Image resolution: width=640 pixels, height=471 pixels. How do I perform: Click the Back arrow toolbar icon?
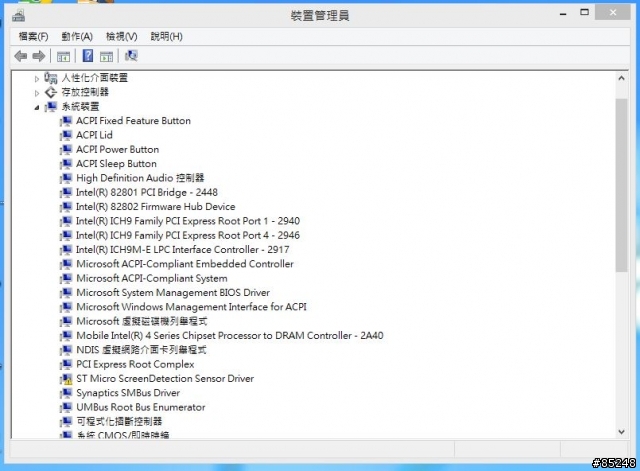[20, 56]
